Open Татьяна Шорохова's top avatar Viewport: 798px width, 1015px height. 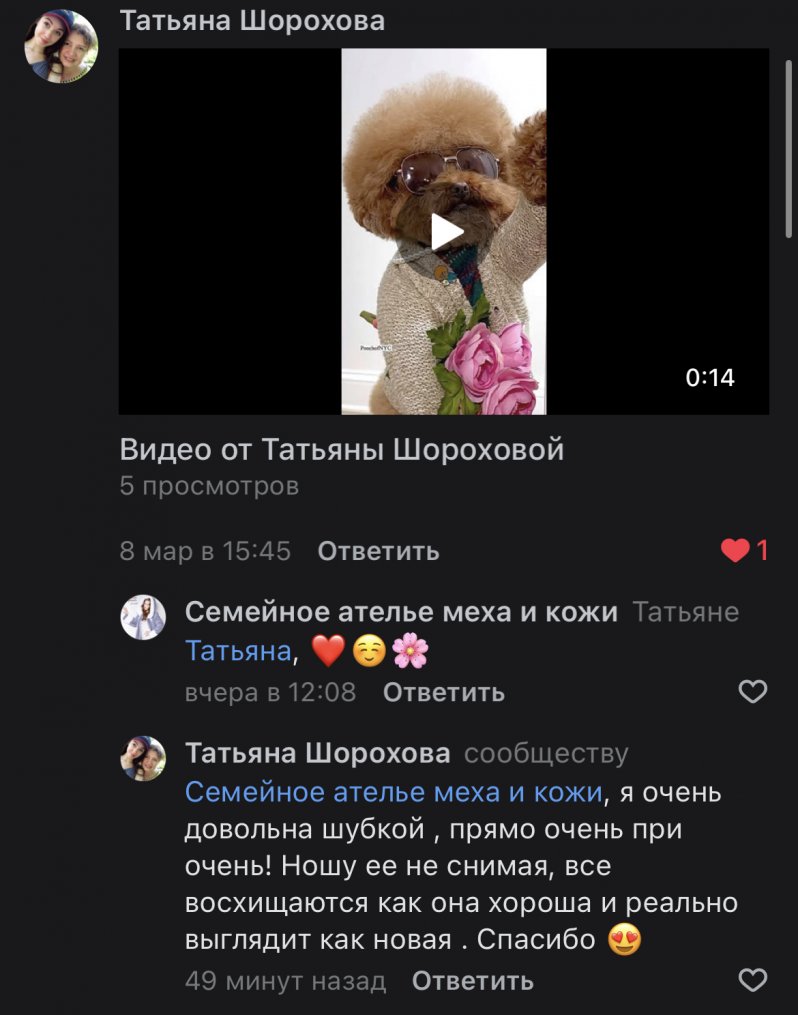pos(61,46)
